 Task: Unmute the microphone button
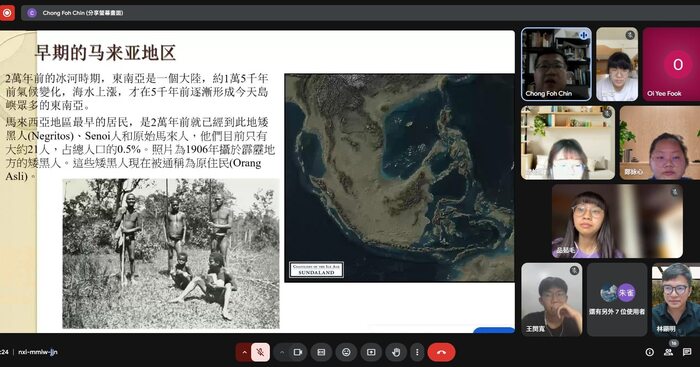tap(260, 352)
